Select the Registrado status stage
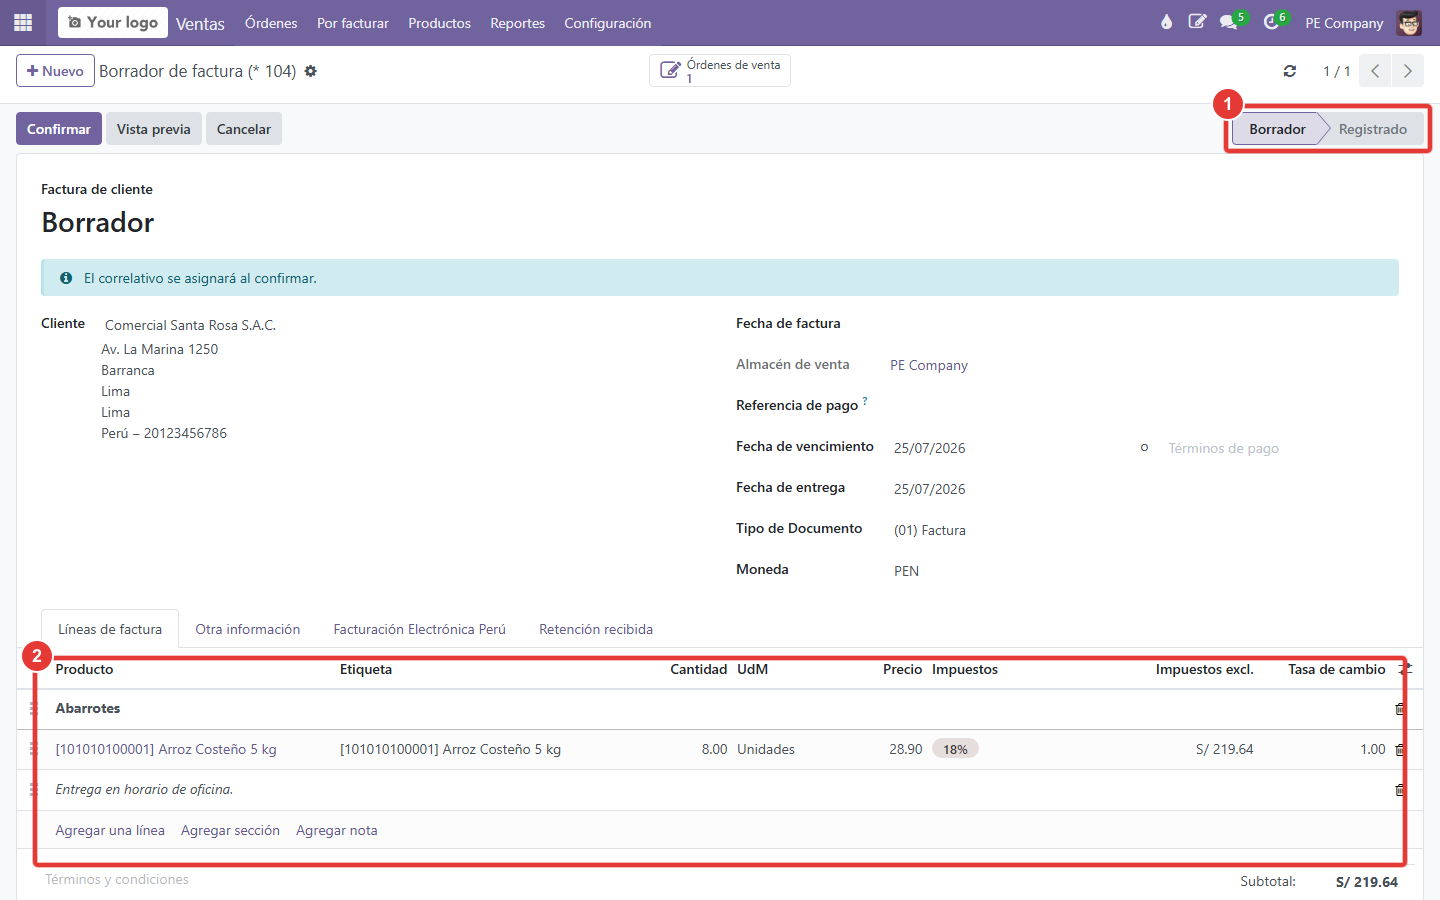Screen dimensions: 1440x900 (x=1373, y=129)
